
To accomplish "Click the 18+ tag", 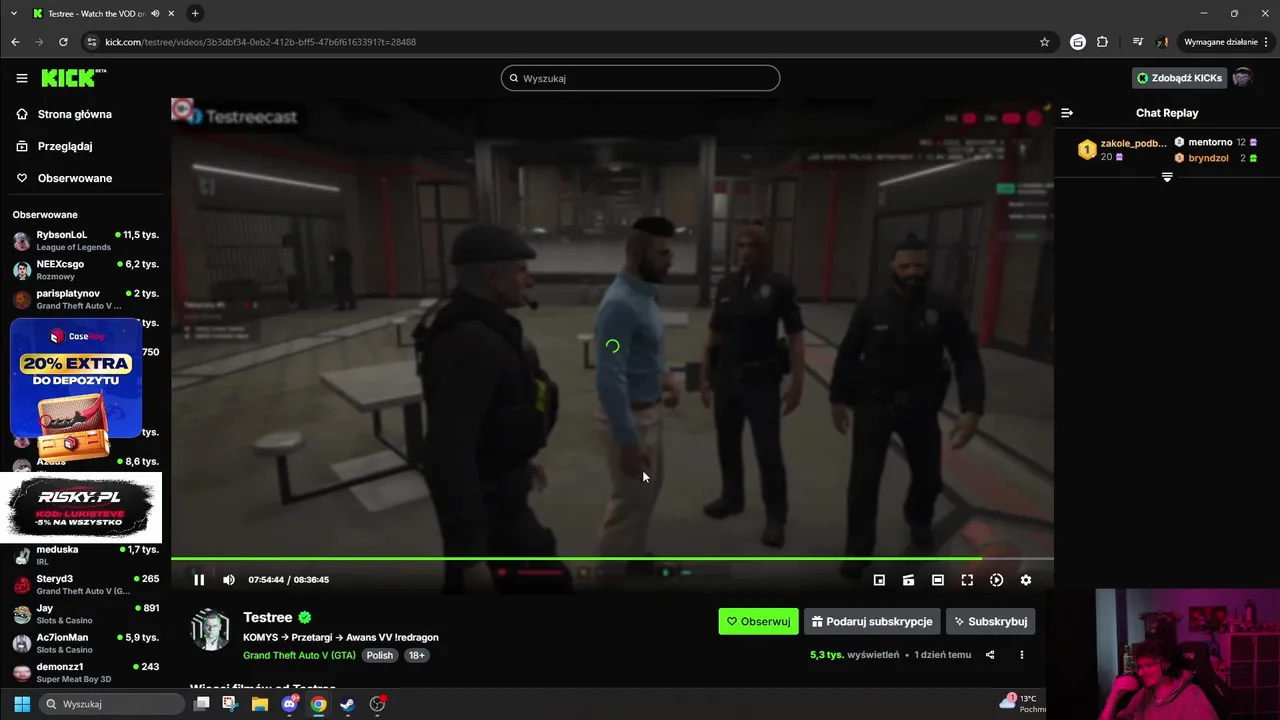I will tap(416, 655).
